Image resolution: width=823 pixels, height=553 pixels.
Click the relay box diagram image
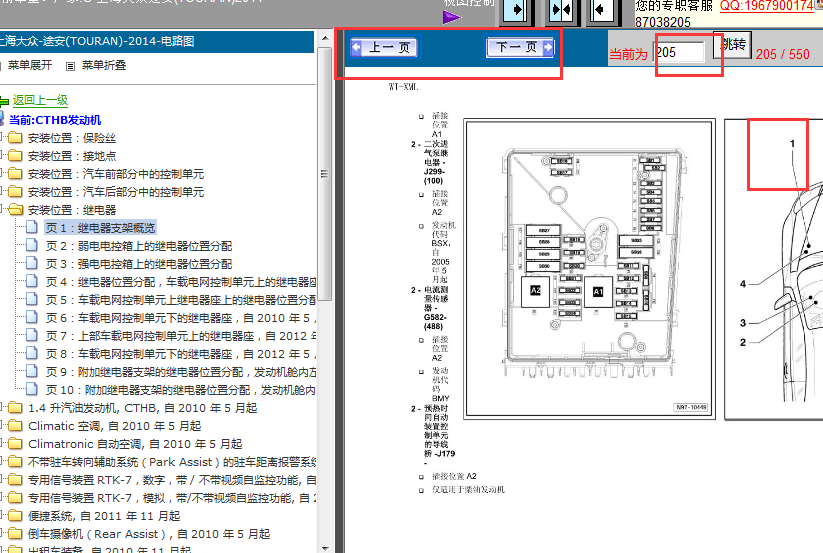[x=589, y=269]
